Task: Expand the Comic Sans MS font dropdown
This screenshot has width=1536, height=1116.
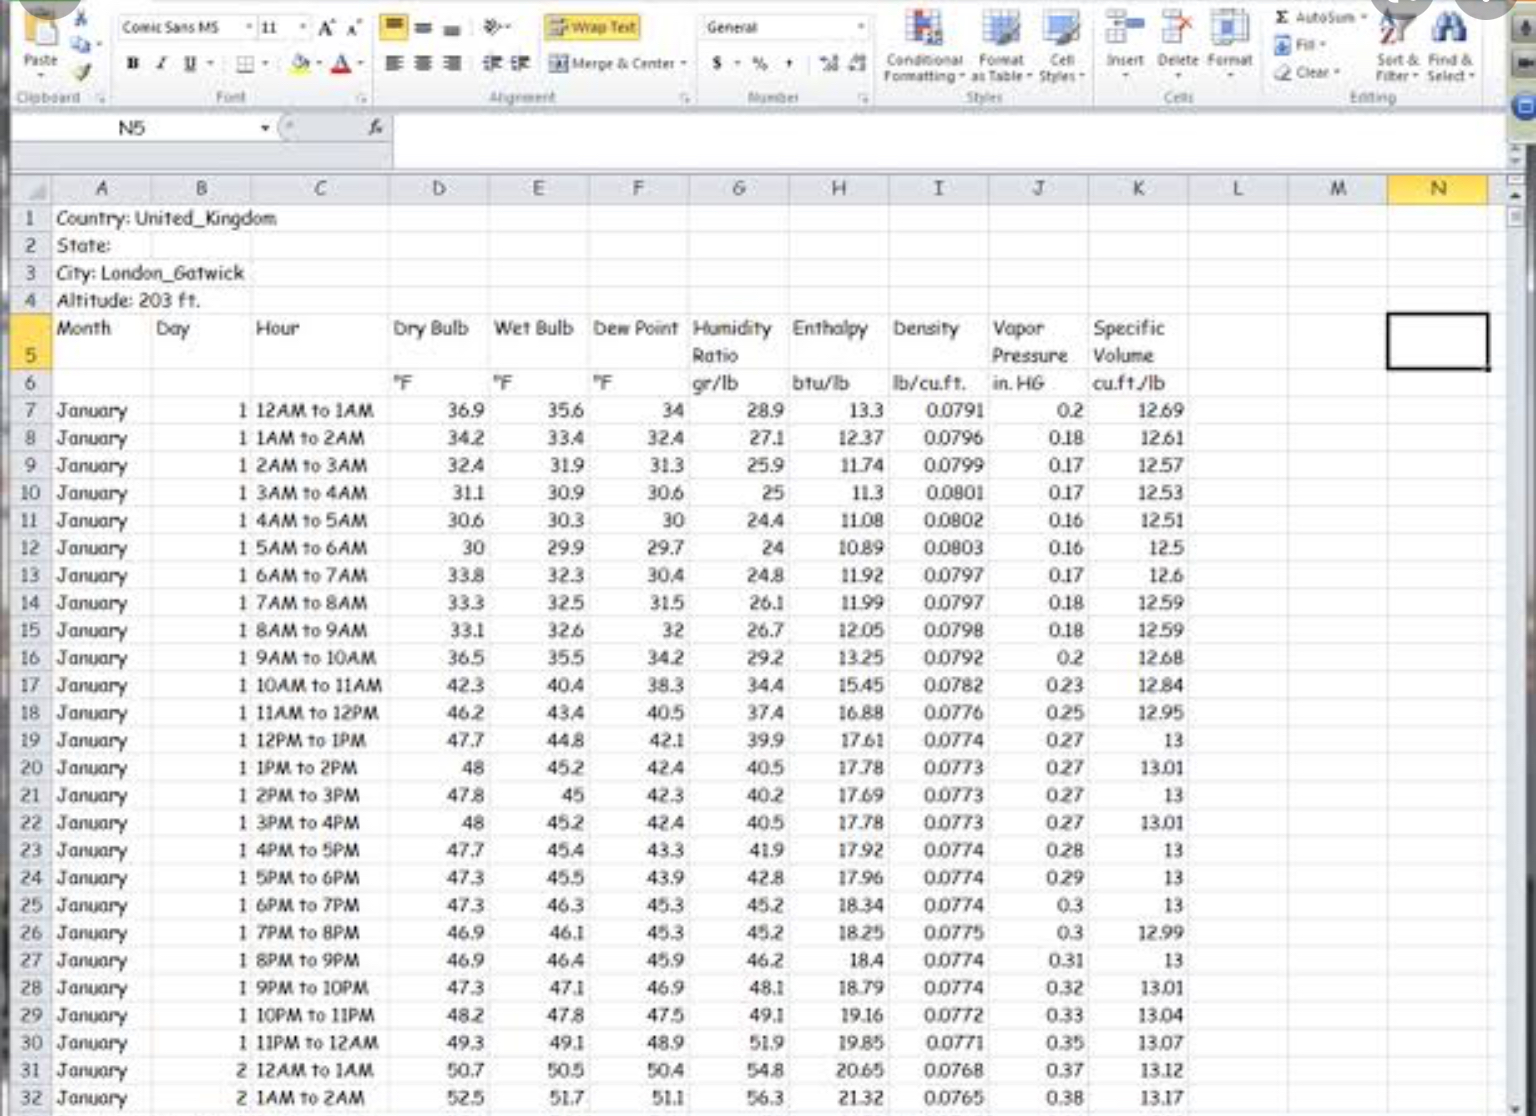Action: (x=249, y=27)
